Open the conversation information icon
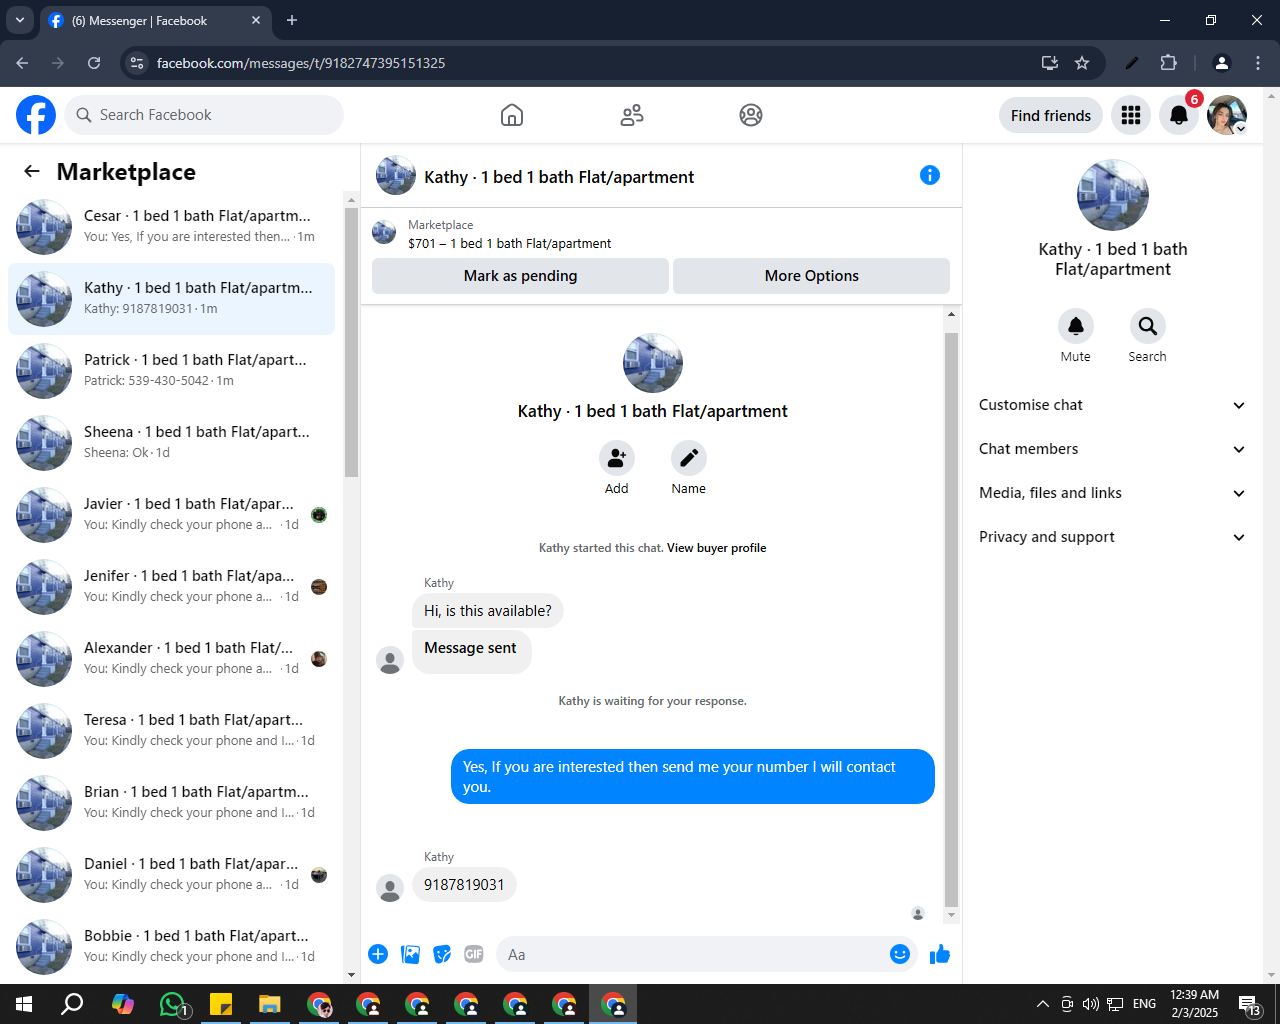This screenshot has width=1280, height=1024. [930, 175]
